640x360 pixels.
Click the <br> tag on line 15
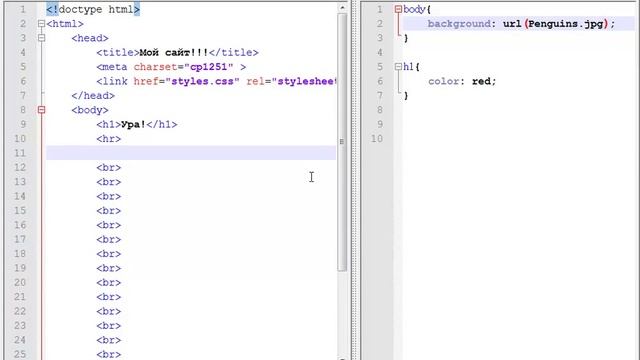(109, 211)
